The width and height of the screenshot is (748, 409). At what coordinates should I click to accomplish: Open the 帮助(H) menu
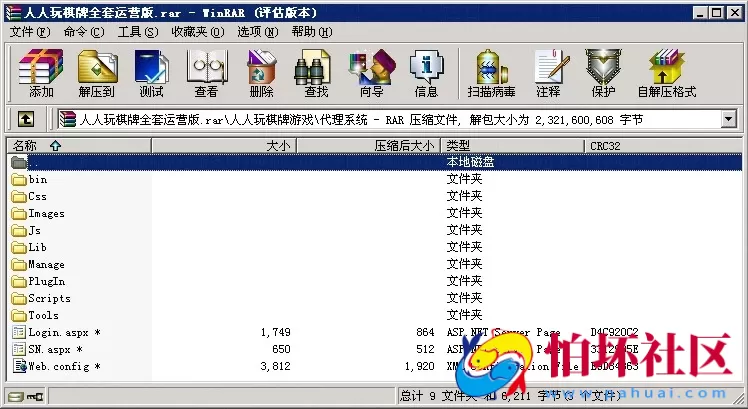[312, 32]
